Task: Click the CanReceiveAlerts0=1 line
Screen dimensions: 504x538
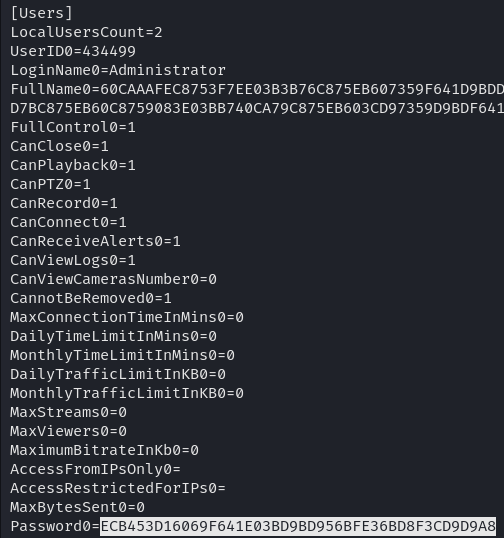Action: click(95, 241)
